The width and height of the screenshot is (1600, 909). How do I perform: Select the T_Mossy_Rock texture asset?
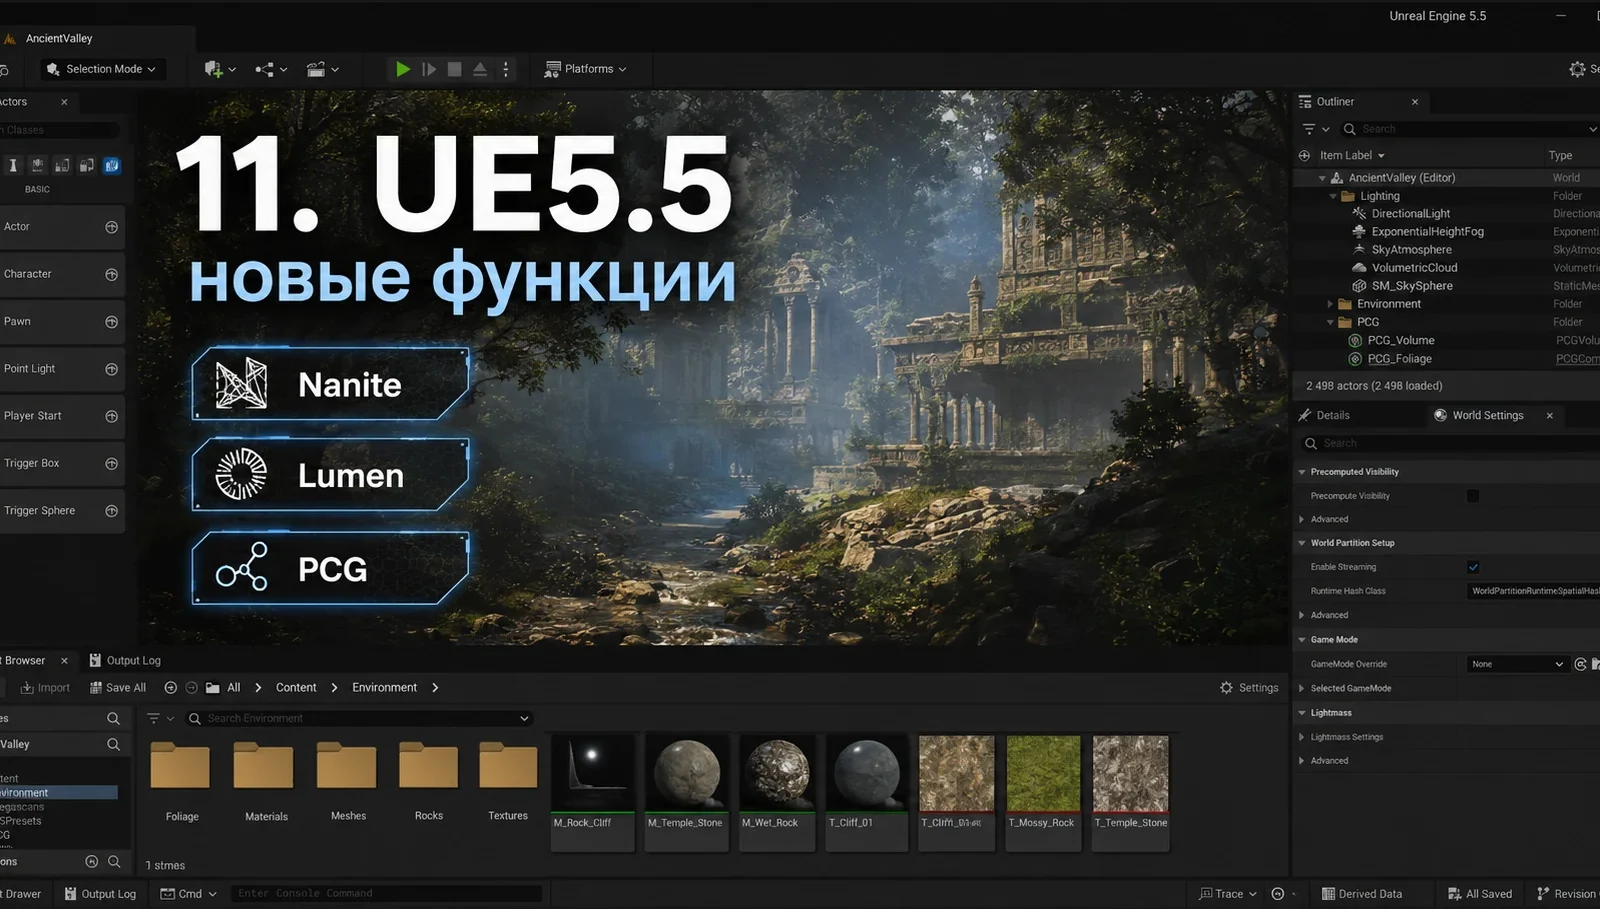[x=1042, y=792]
